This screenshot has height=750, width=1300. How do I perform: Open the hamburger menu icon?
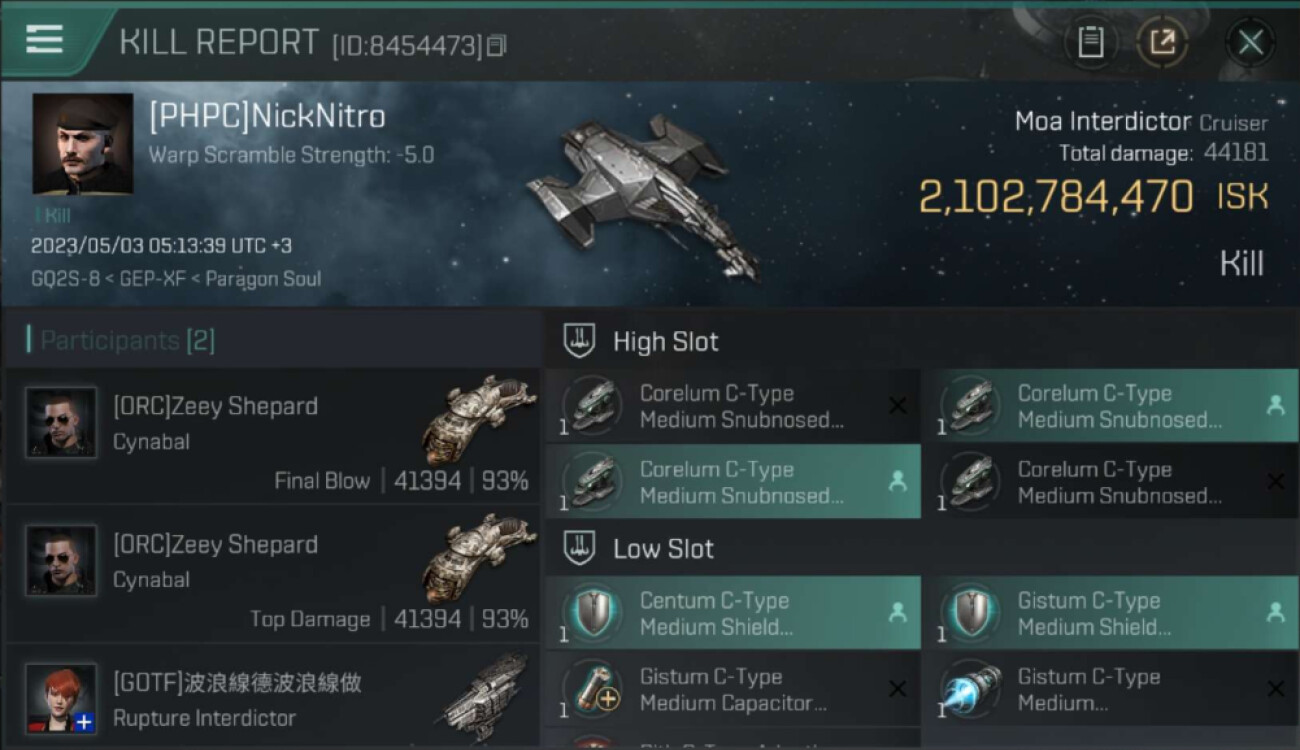click(x=44, y=39)
